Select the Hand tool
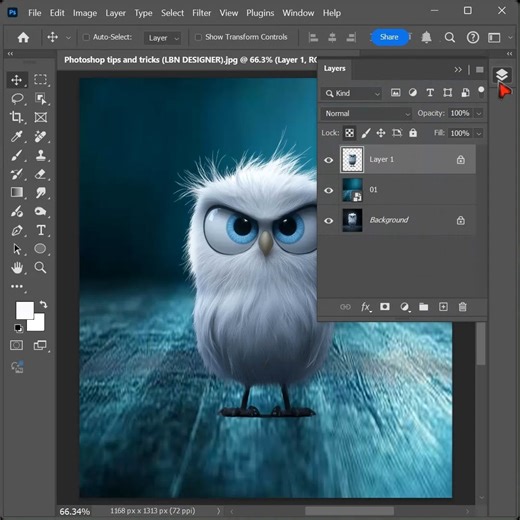Viewport: 520px width, 520px height. 17,268
